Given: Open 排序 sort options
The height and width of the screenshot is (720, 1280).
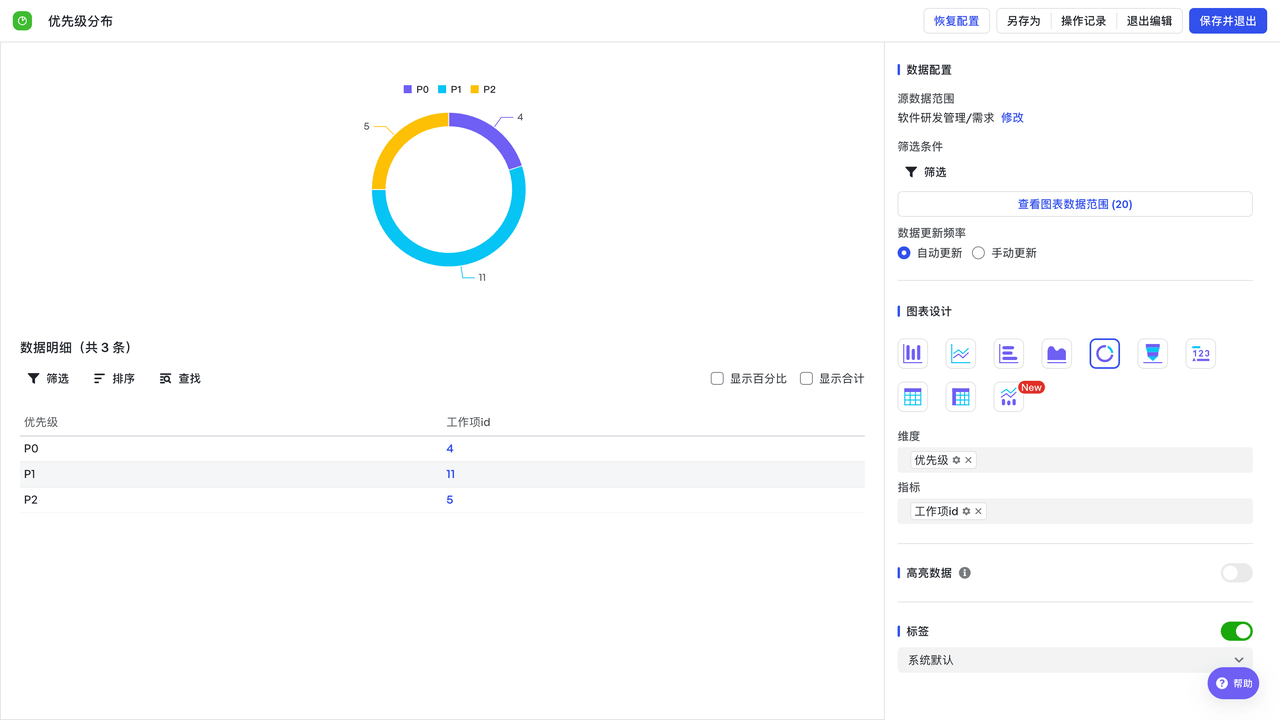Looking at the screenshot, I should point(114,379).
